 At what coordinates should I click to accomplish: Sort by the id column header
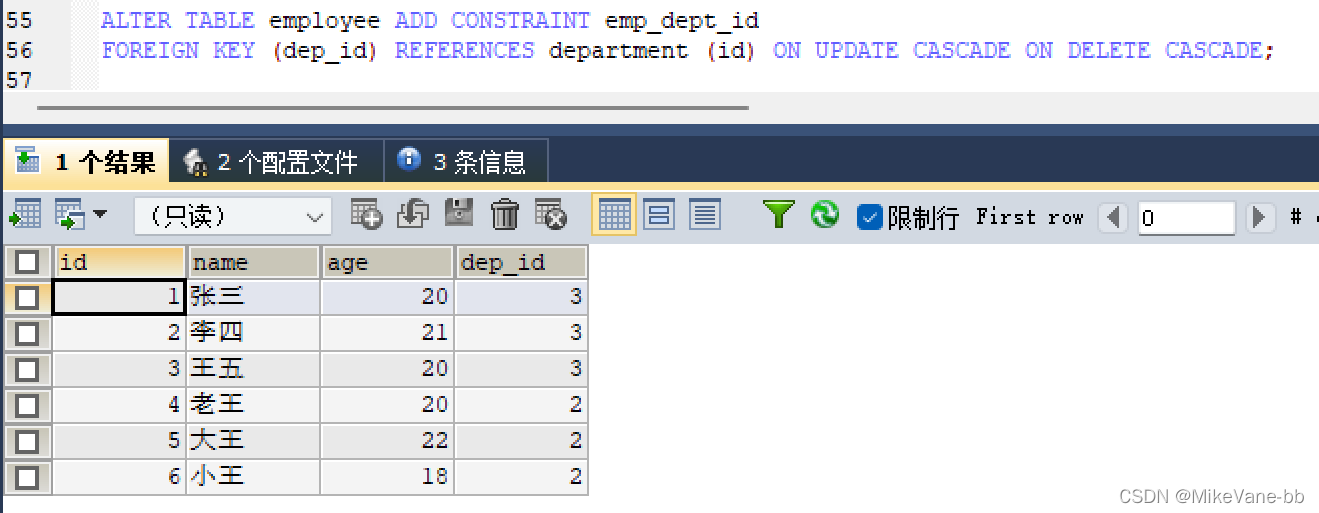tap(119, 262)
